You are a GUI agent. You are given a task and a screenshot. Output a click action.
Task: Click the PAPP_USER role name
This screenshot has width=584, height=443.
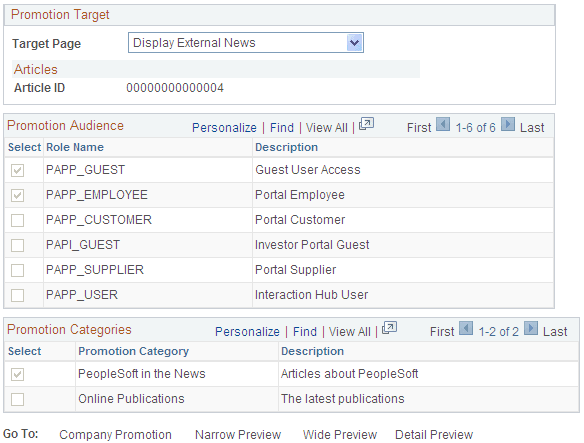click(82, 295)
